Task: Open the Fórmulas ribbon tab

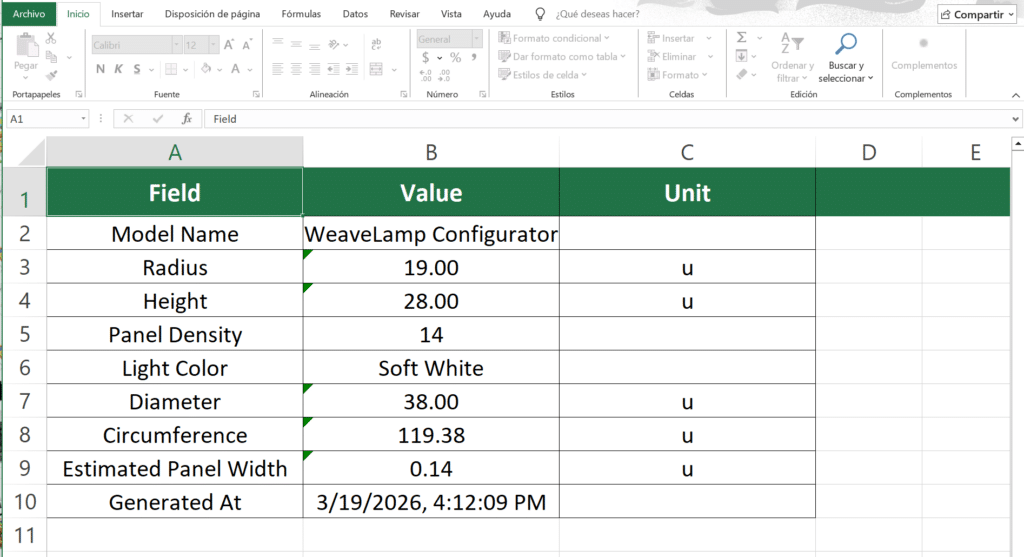Action: coord(301,15)
